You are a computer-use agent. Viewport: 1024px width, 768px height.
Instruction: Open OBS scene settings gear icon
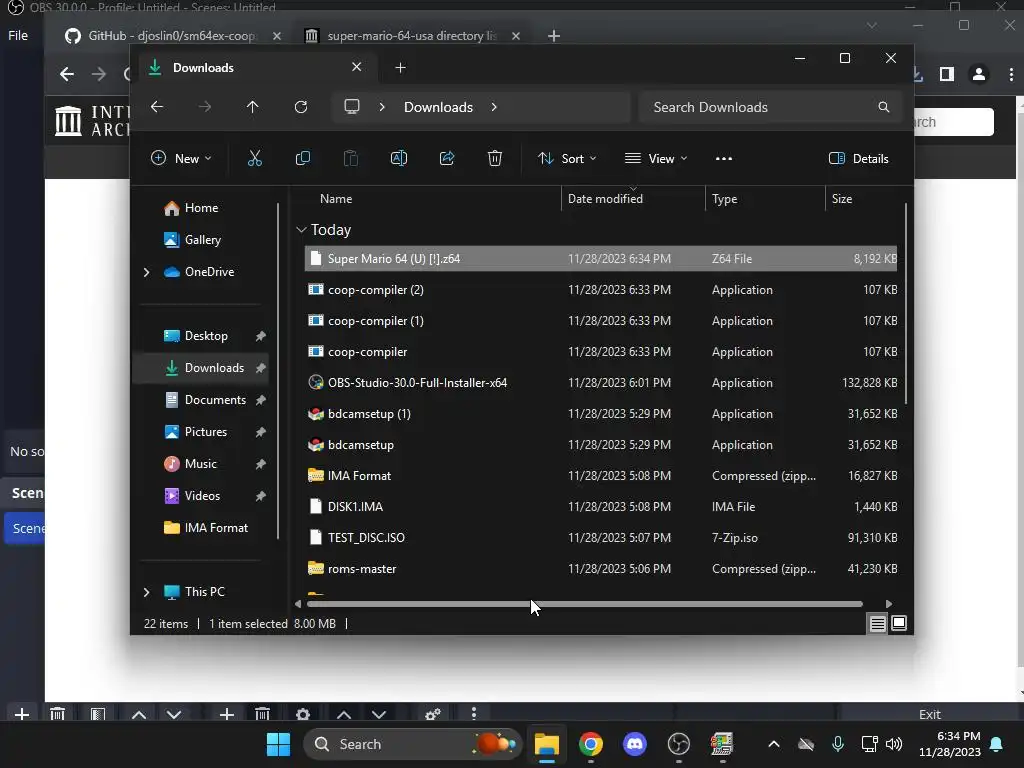tap(302, 714)
